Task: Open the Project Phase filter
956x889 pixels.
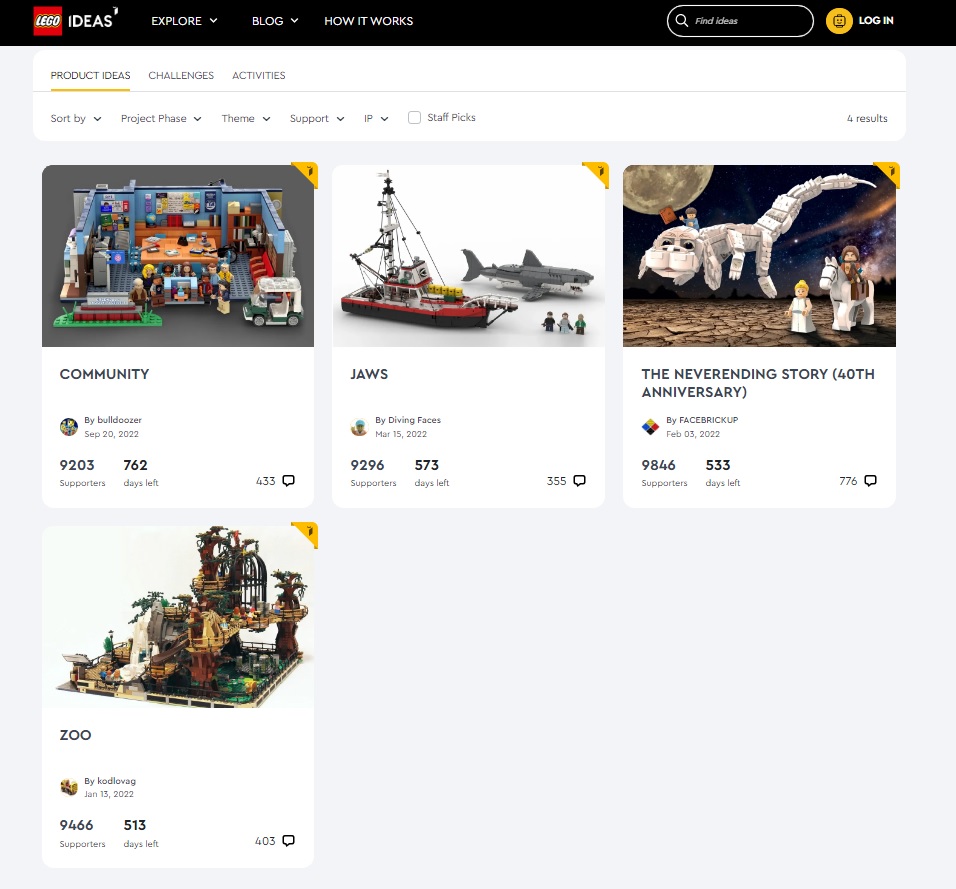Action: pyautogui.click(x=161, y=118)
